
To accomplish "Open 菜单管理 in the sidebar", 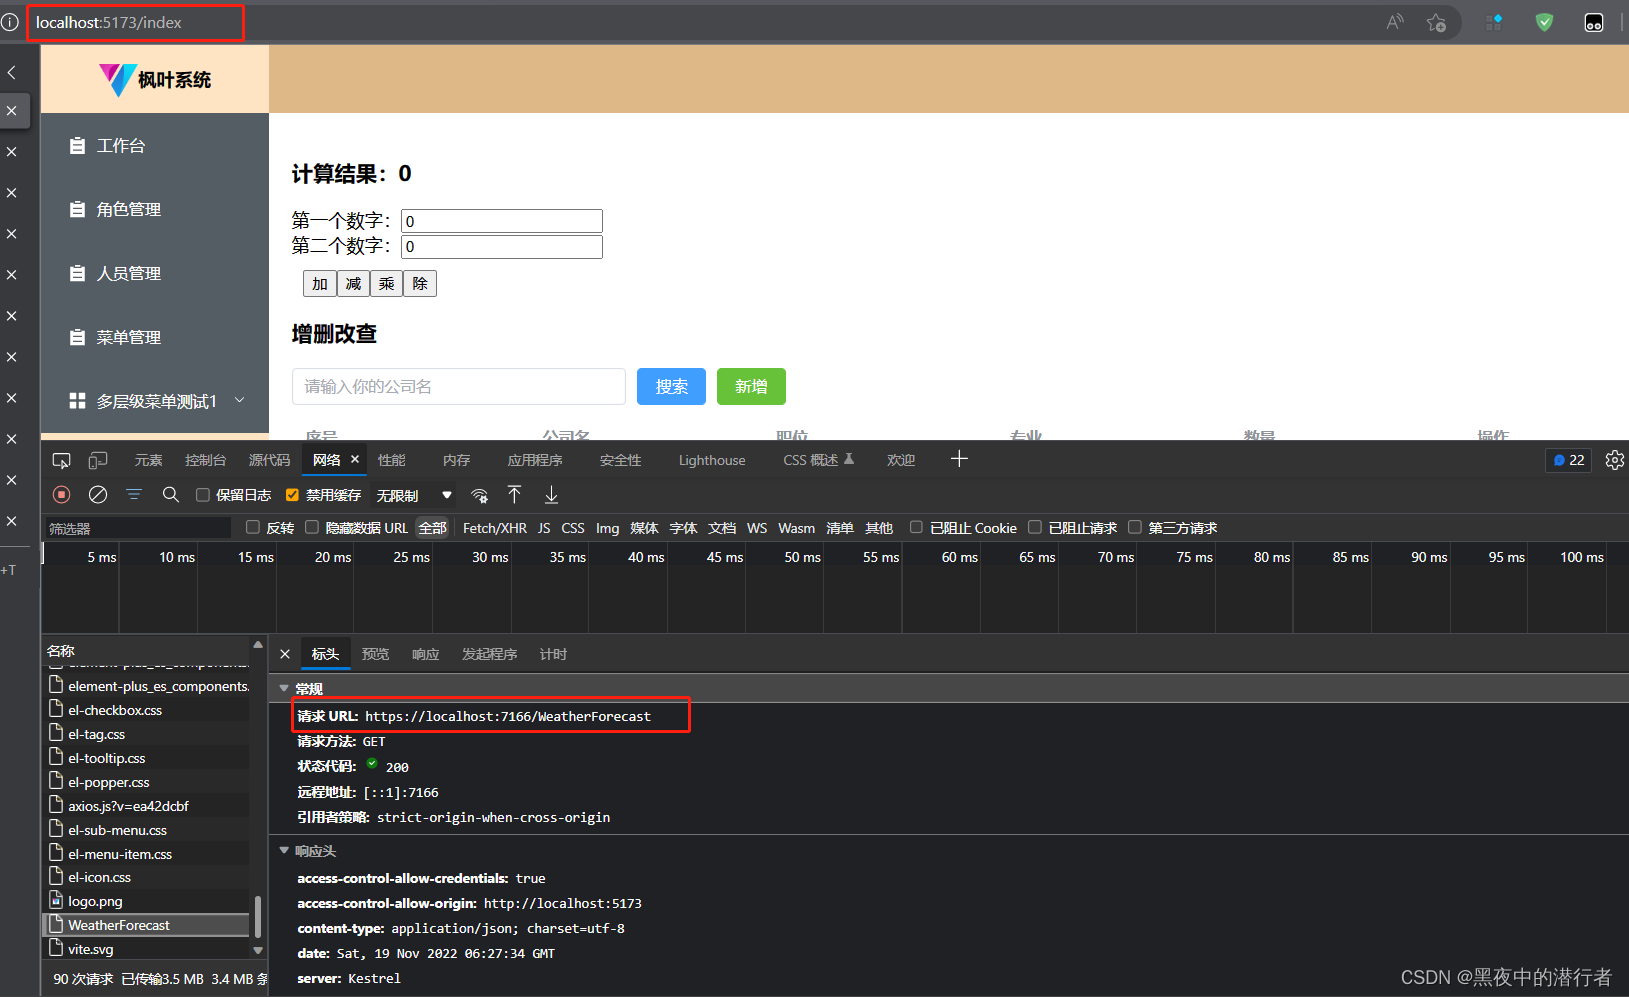I will click(x=155, y=338).
